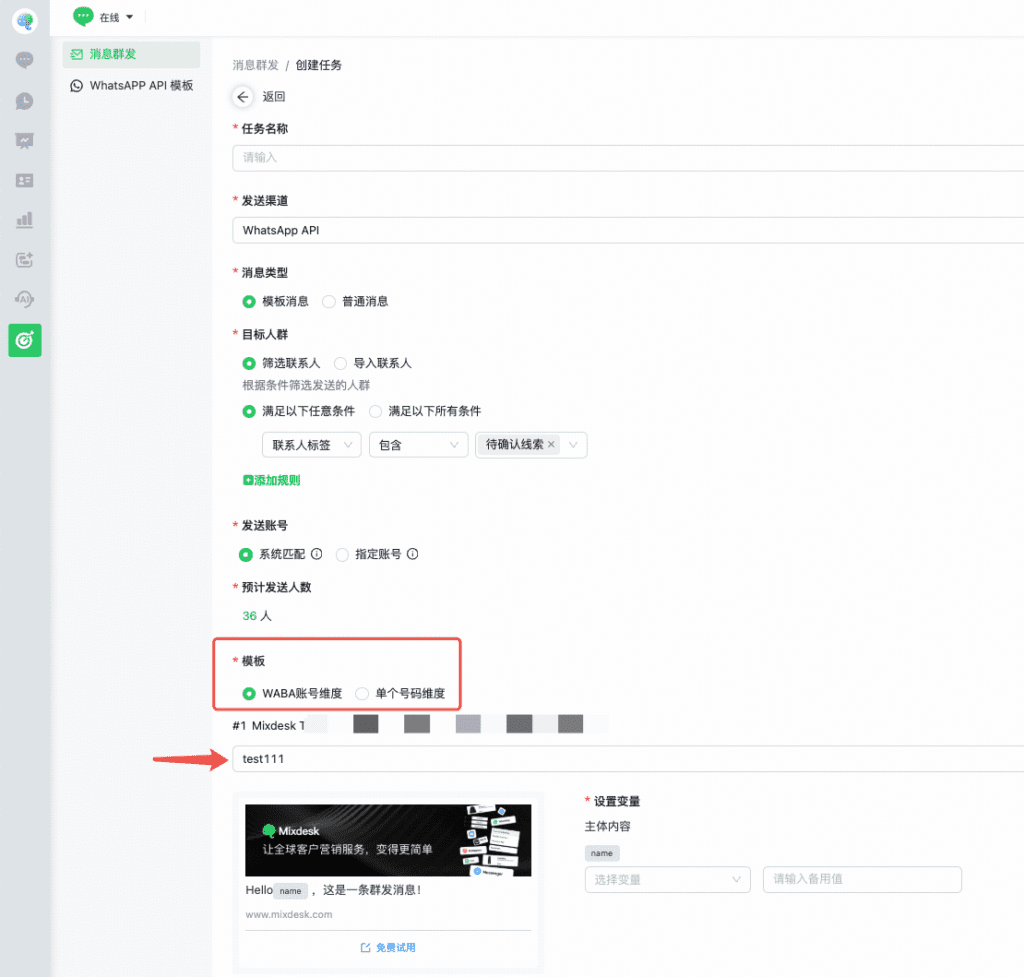Screen dimensions: 1024x977
Task: Expand the 联系人标签 dropdown
Action: coord(311,445)
